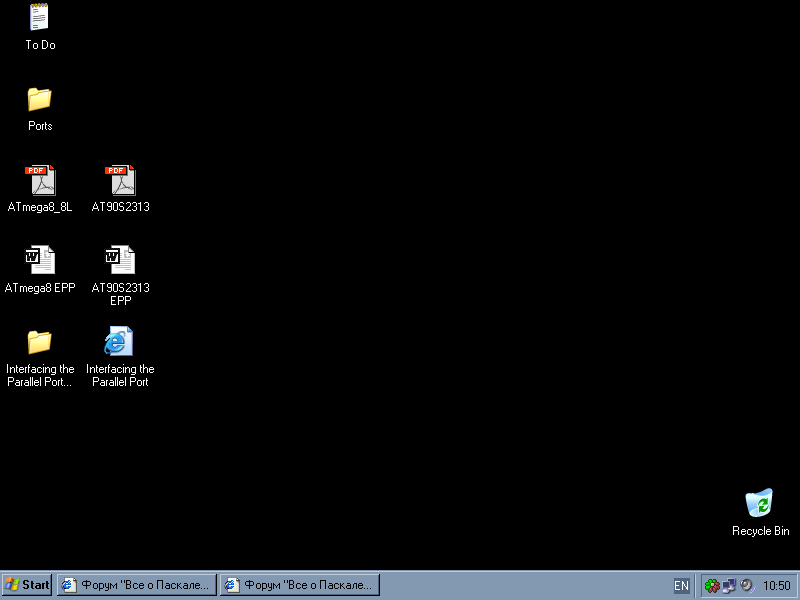Click the 'To Do' text label

point(40,45)
